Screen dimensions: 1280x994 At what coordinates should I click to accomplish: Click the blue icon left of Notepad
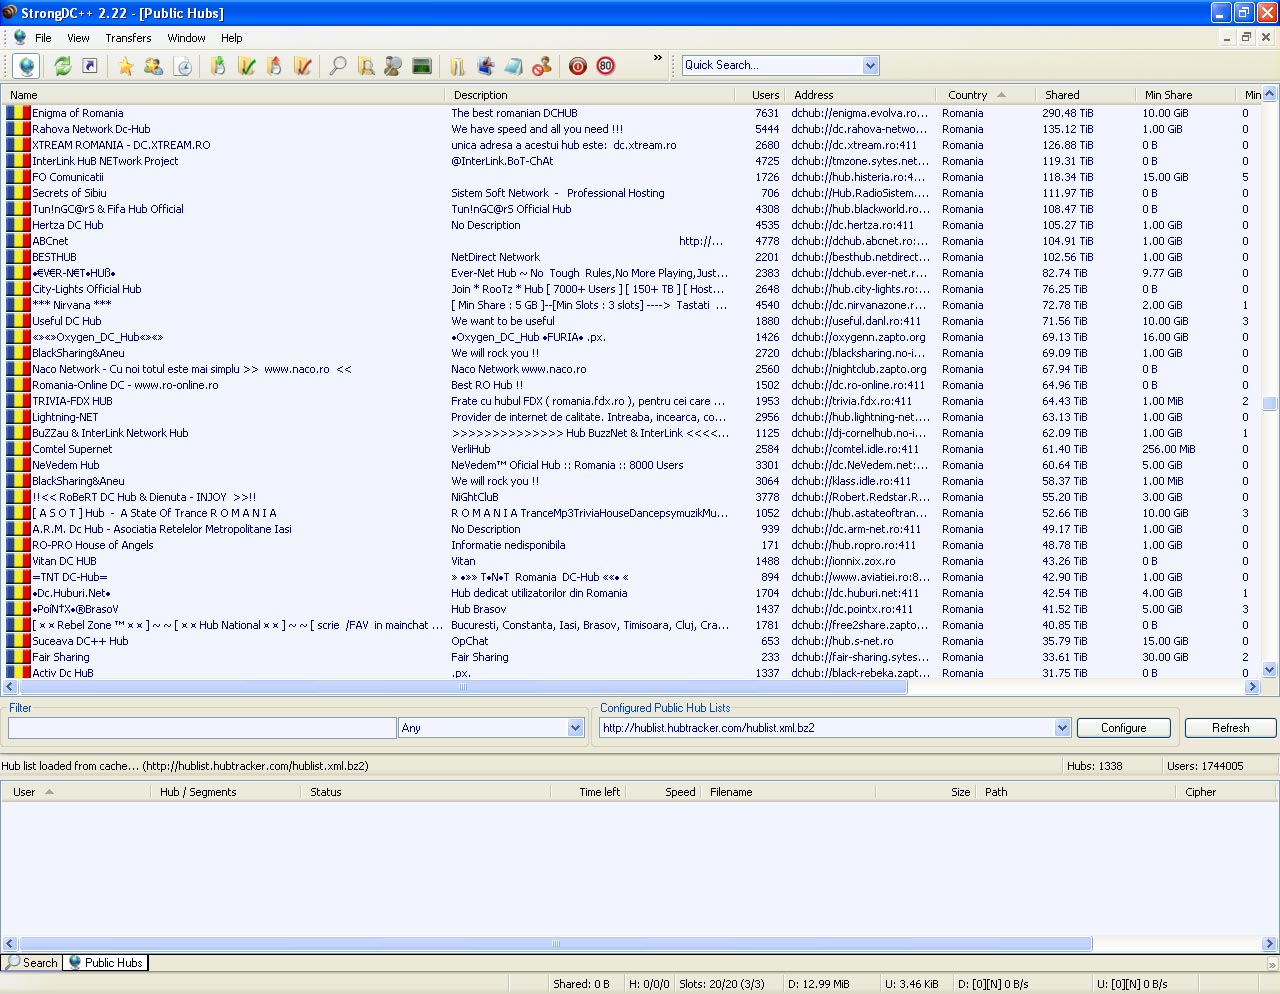pos(486,66)
